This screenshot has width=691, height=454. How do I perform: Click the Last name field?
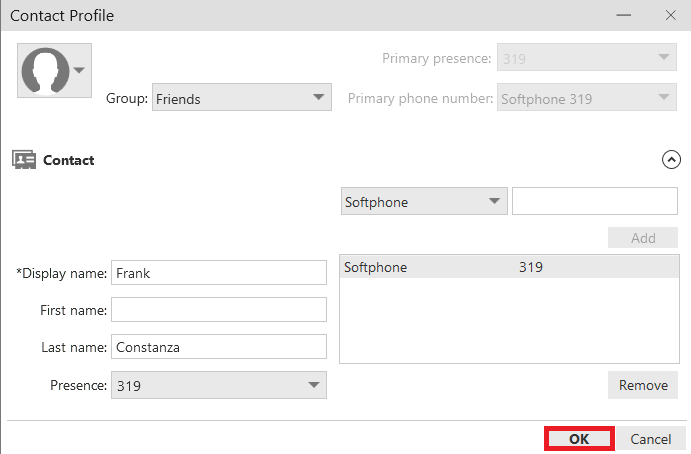point(219,347)
